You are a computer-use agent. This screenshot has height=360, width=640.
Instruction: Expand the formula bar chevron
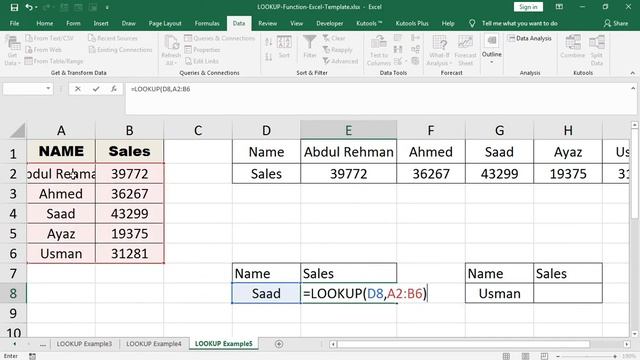coord(633,88)
